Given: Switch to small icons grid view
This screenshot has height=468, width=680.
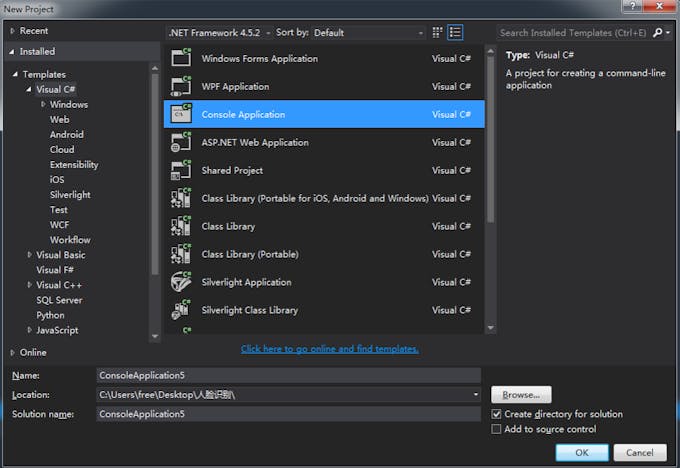Looking at the screenshot, I should coord(438,32).
